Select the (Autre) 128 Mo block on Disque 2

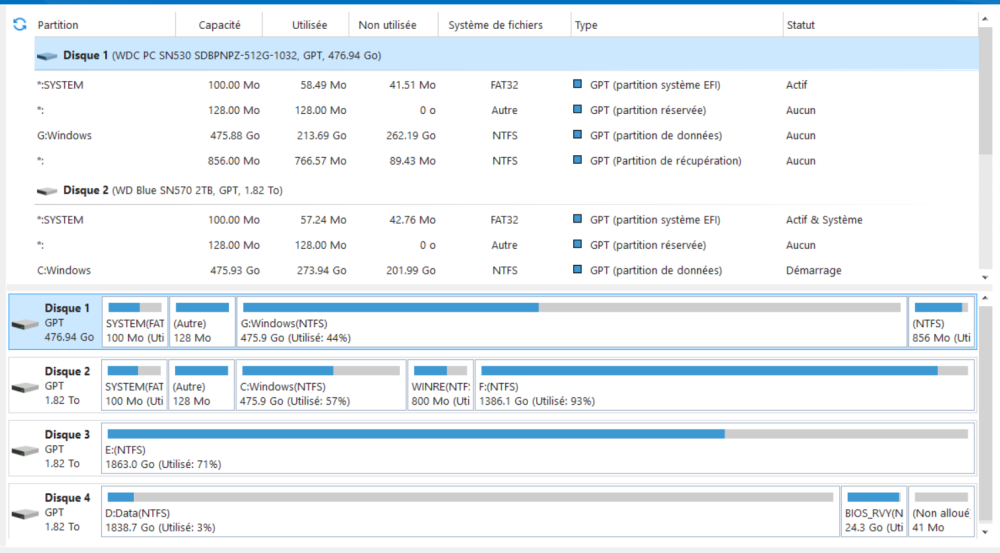(x=202, y=385)
